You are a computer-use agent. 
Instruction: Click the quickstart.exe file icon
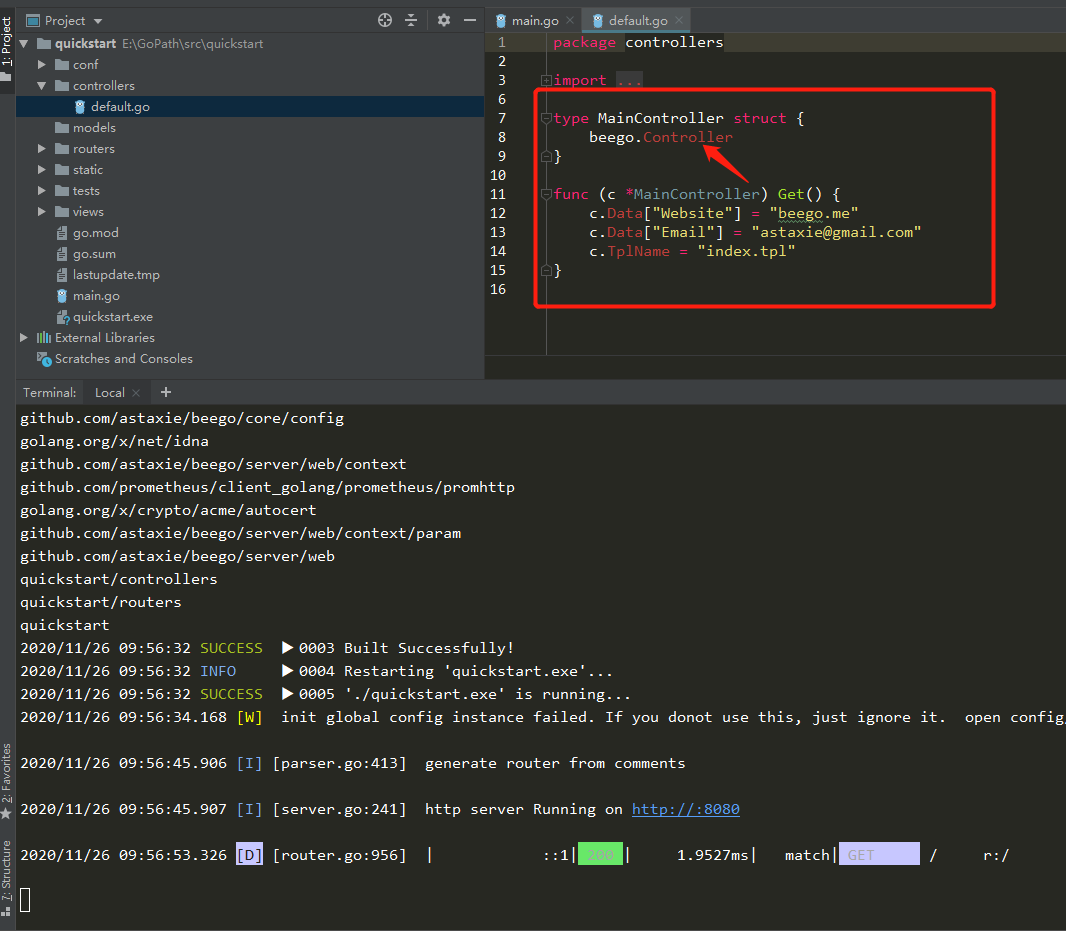(63, 318)
